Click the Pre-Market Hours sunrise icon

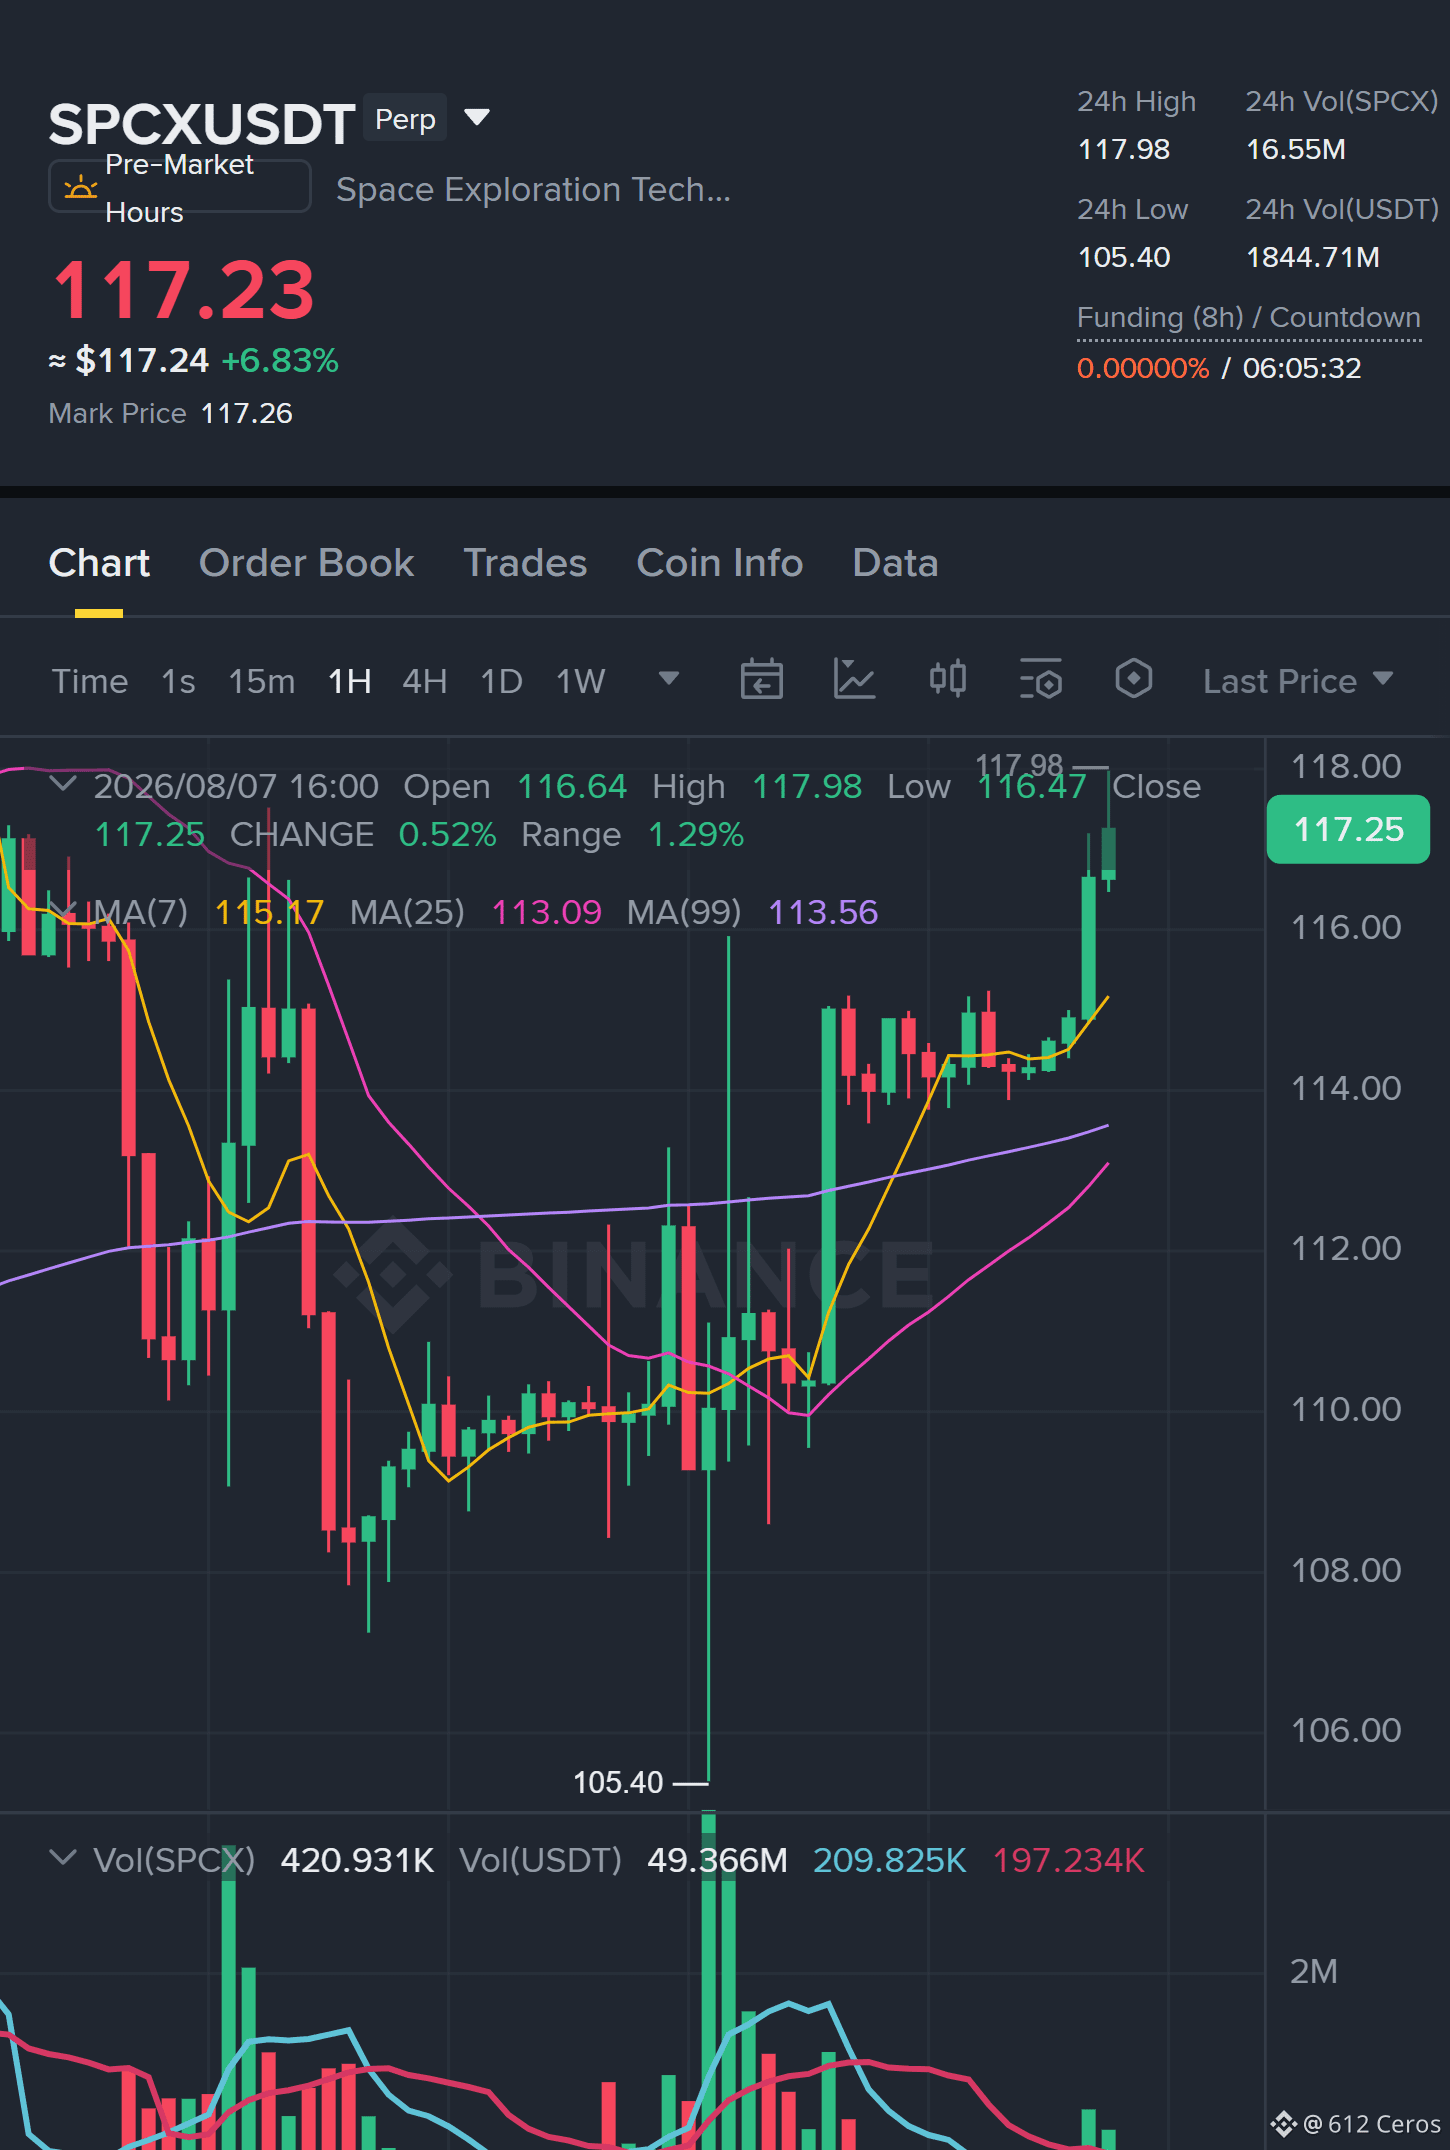[80, 187]
